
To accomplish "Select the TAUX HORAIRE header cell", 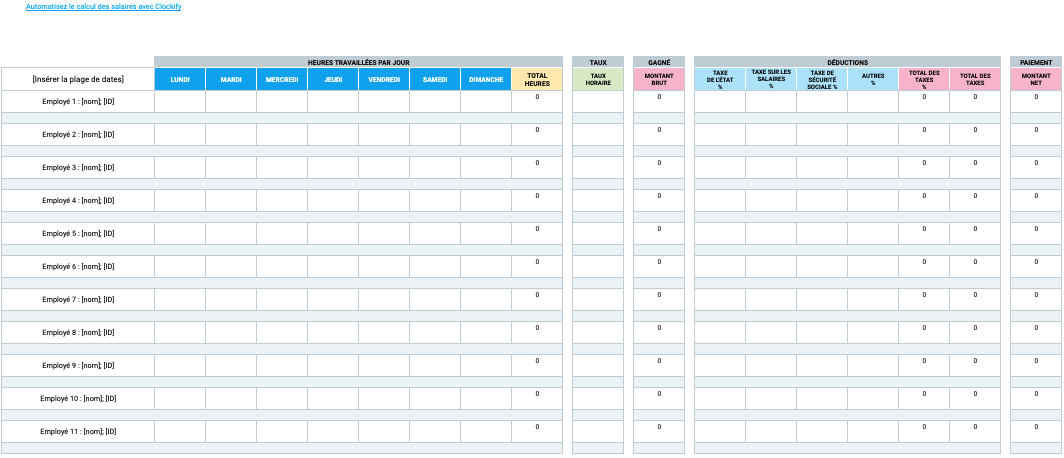I will click(598, 79).
